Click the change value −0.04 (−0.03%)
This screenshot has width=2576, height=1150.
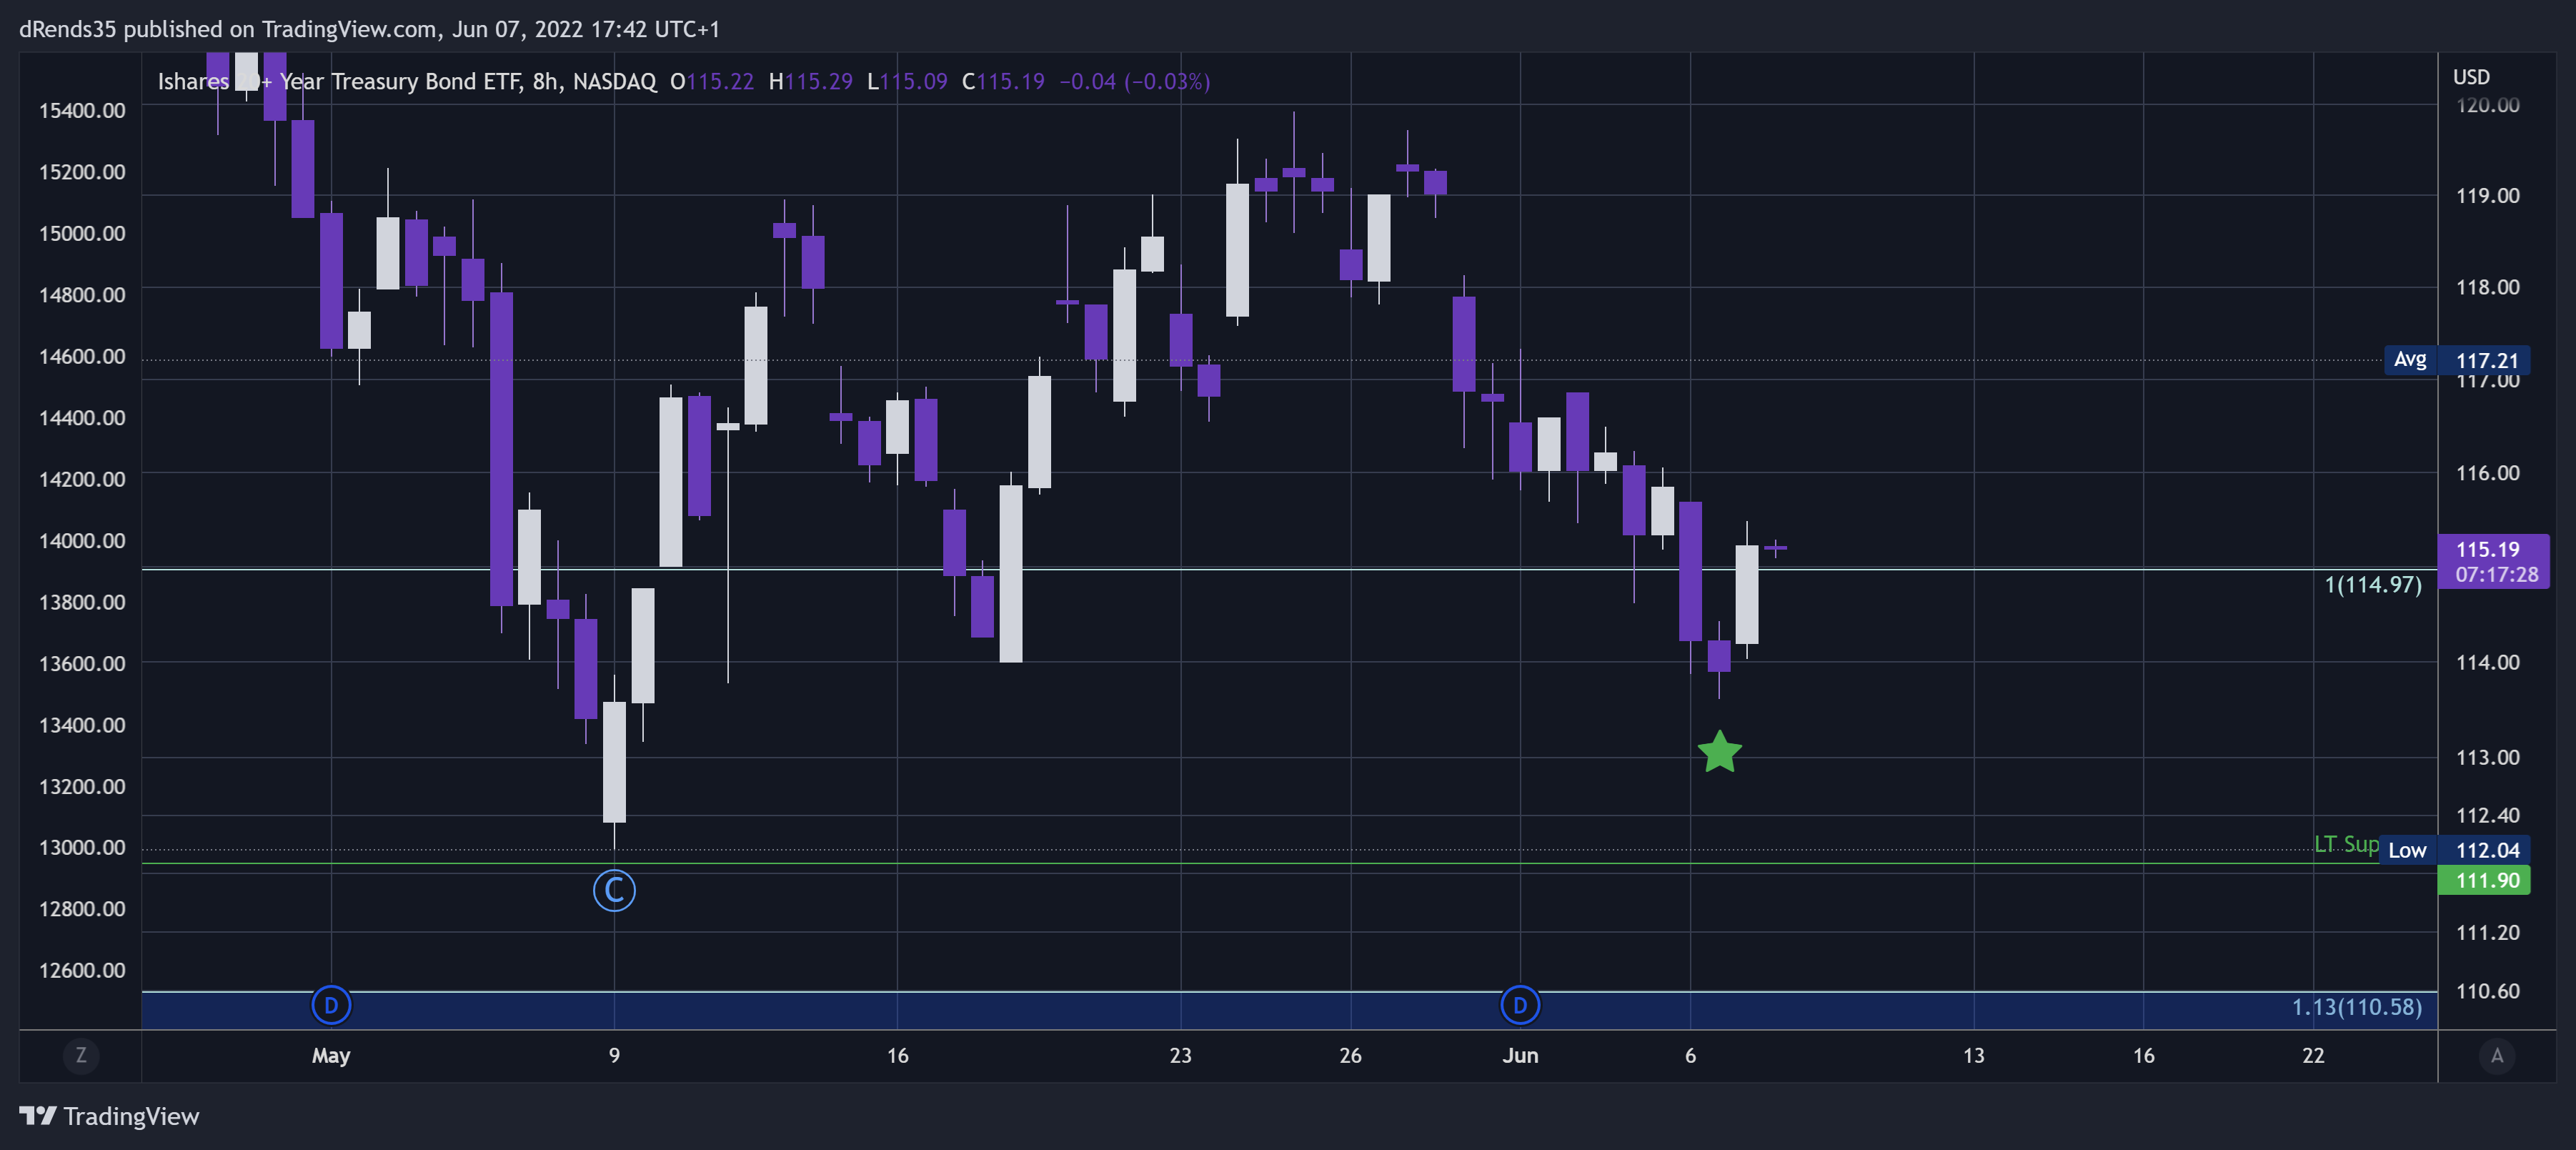tap(1134, 81)
